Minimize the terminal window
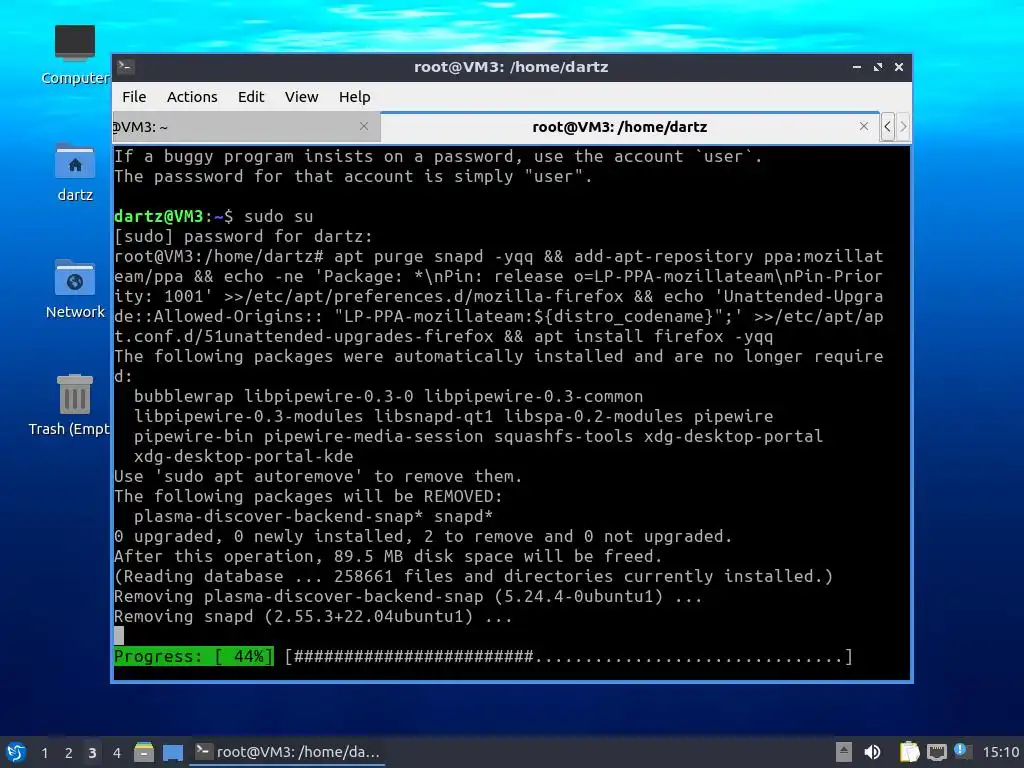Screen dimensions: 1024x768 pyautogui.click(x=857, y=67)
